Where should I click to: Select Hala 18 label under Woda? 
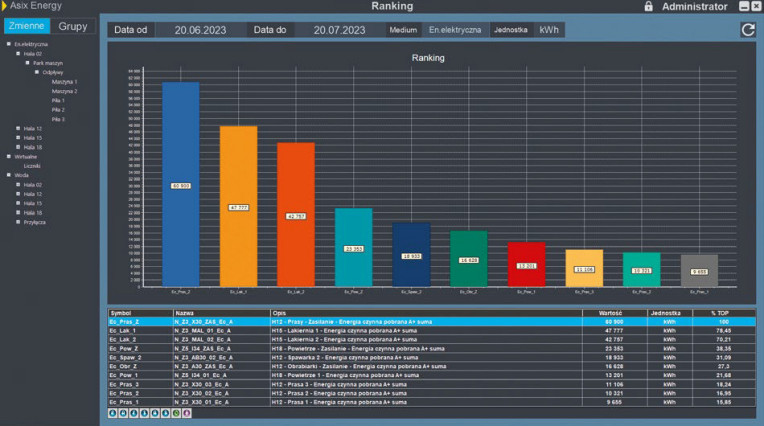(33, 213)
